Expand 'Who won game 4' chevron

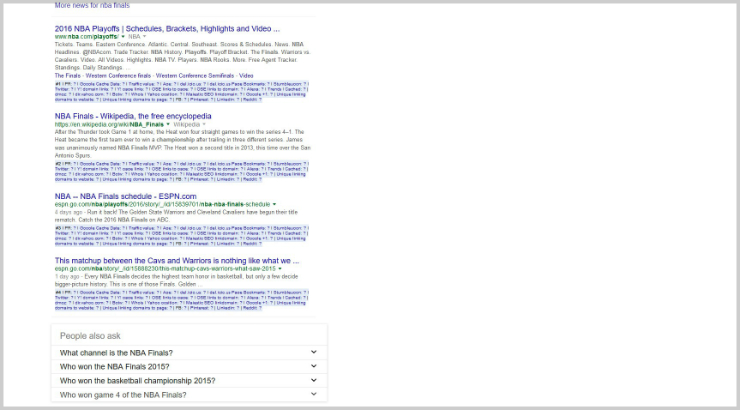coord(313,394)
